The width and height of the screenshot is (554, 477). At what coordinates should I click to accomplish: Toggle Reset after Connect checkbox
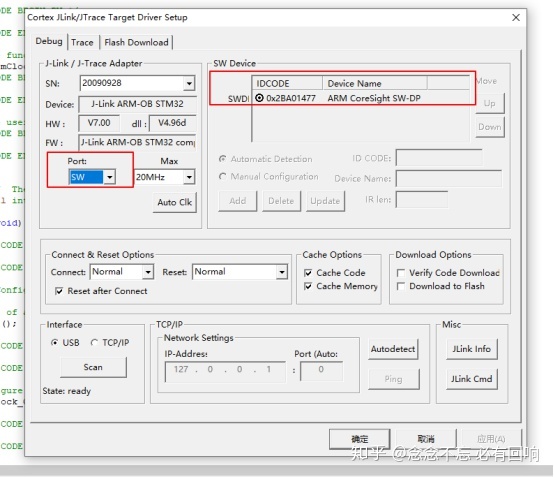click(59, 291)
